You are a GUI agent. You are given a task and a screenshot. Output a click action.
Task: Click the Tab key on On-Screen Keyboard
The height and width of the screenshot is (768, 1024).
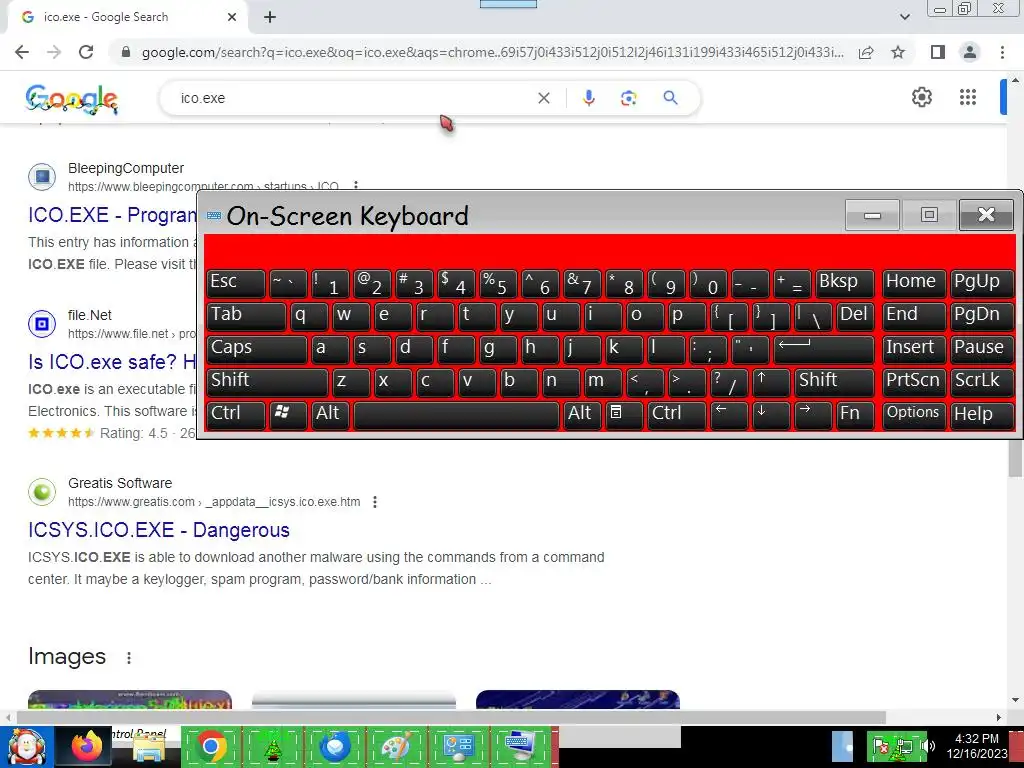(x=246, y=316)
